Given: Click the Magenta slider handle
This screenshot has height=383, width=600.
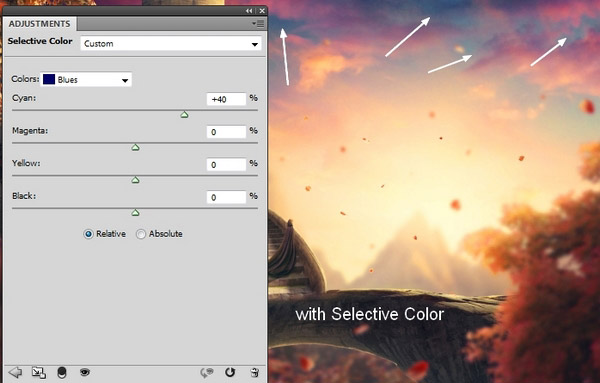Looking at the screenshot, I should click(135, 147).
